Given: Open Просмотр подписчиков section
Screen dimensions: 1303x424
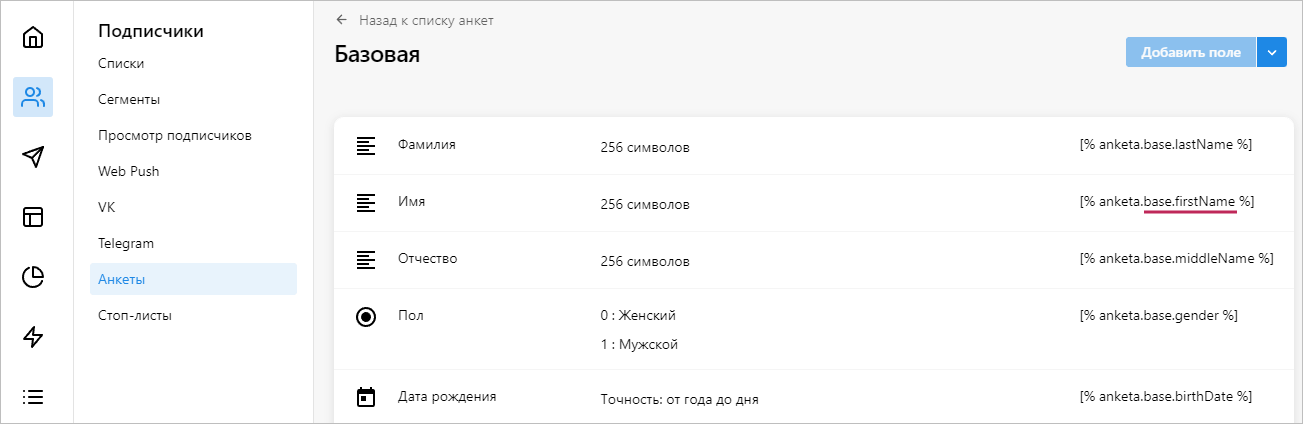Looking at the screenshot, I should tap(174, 135).
